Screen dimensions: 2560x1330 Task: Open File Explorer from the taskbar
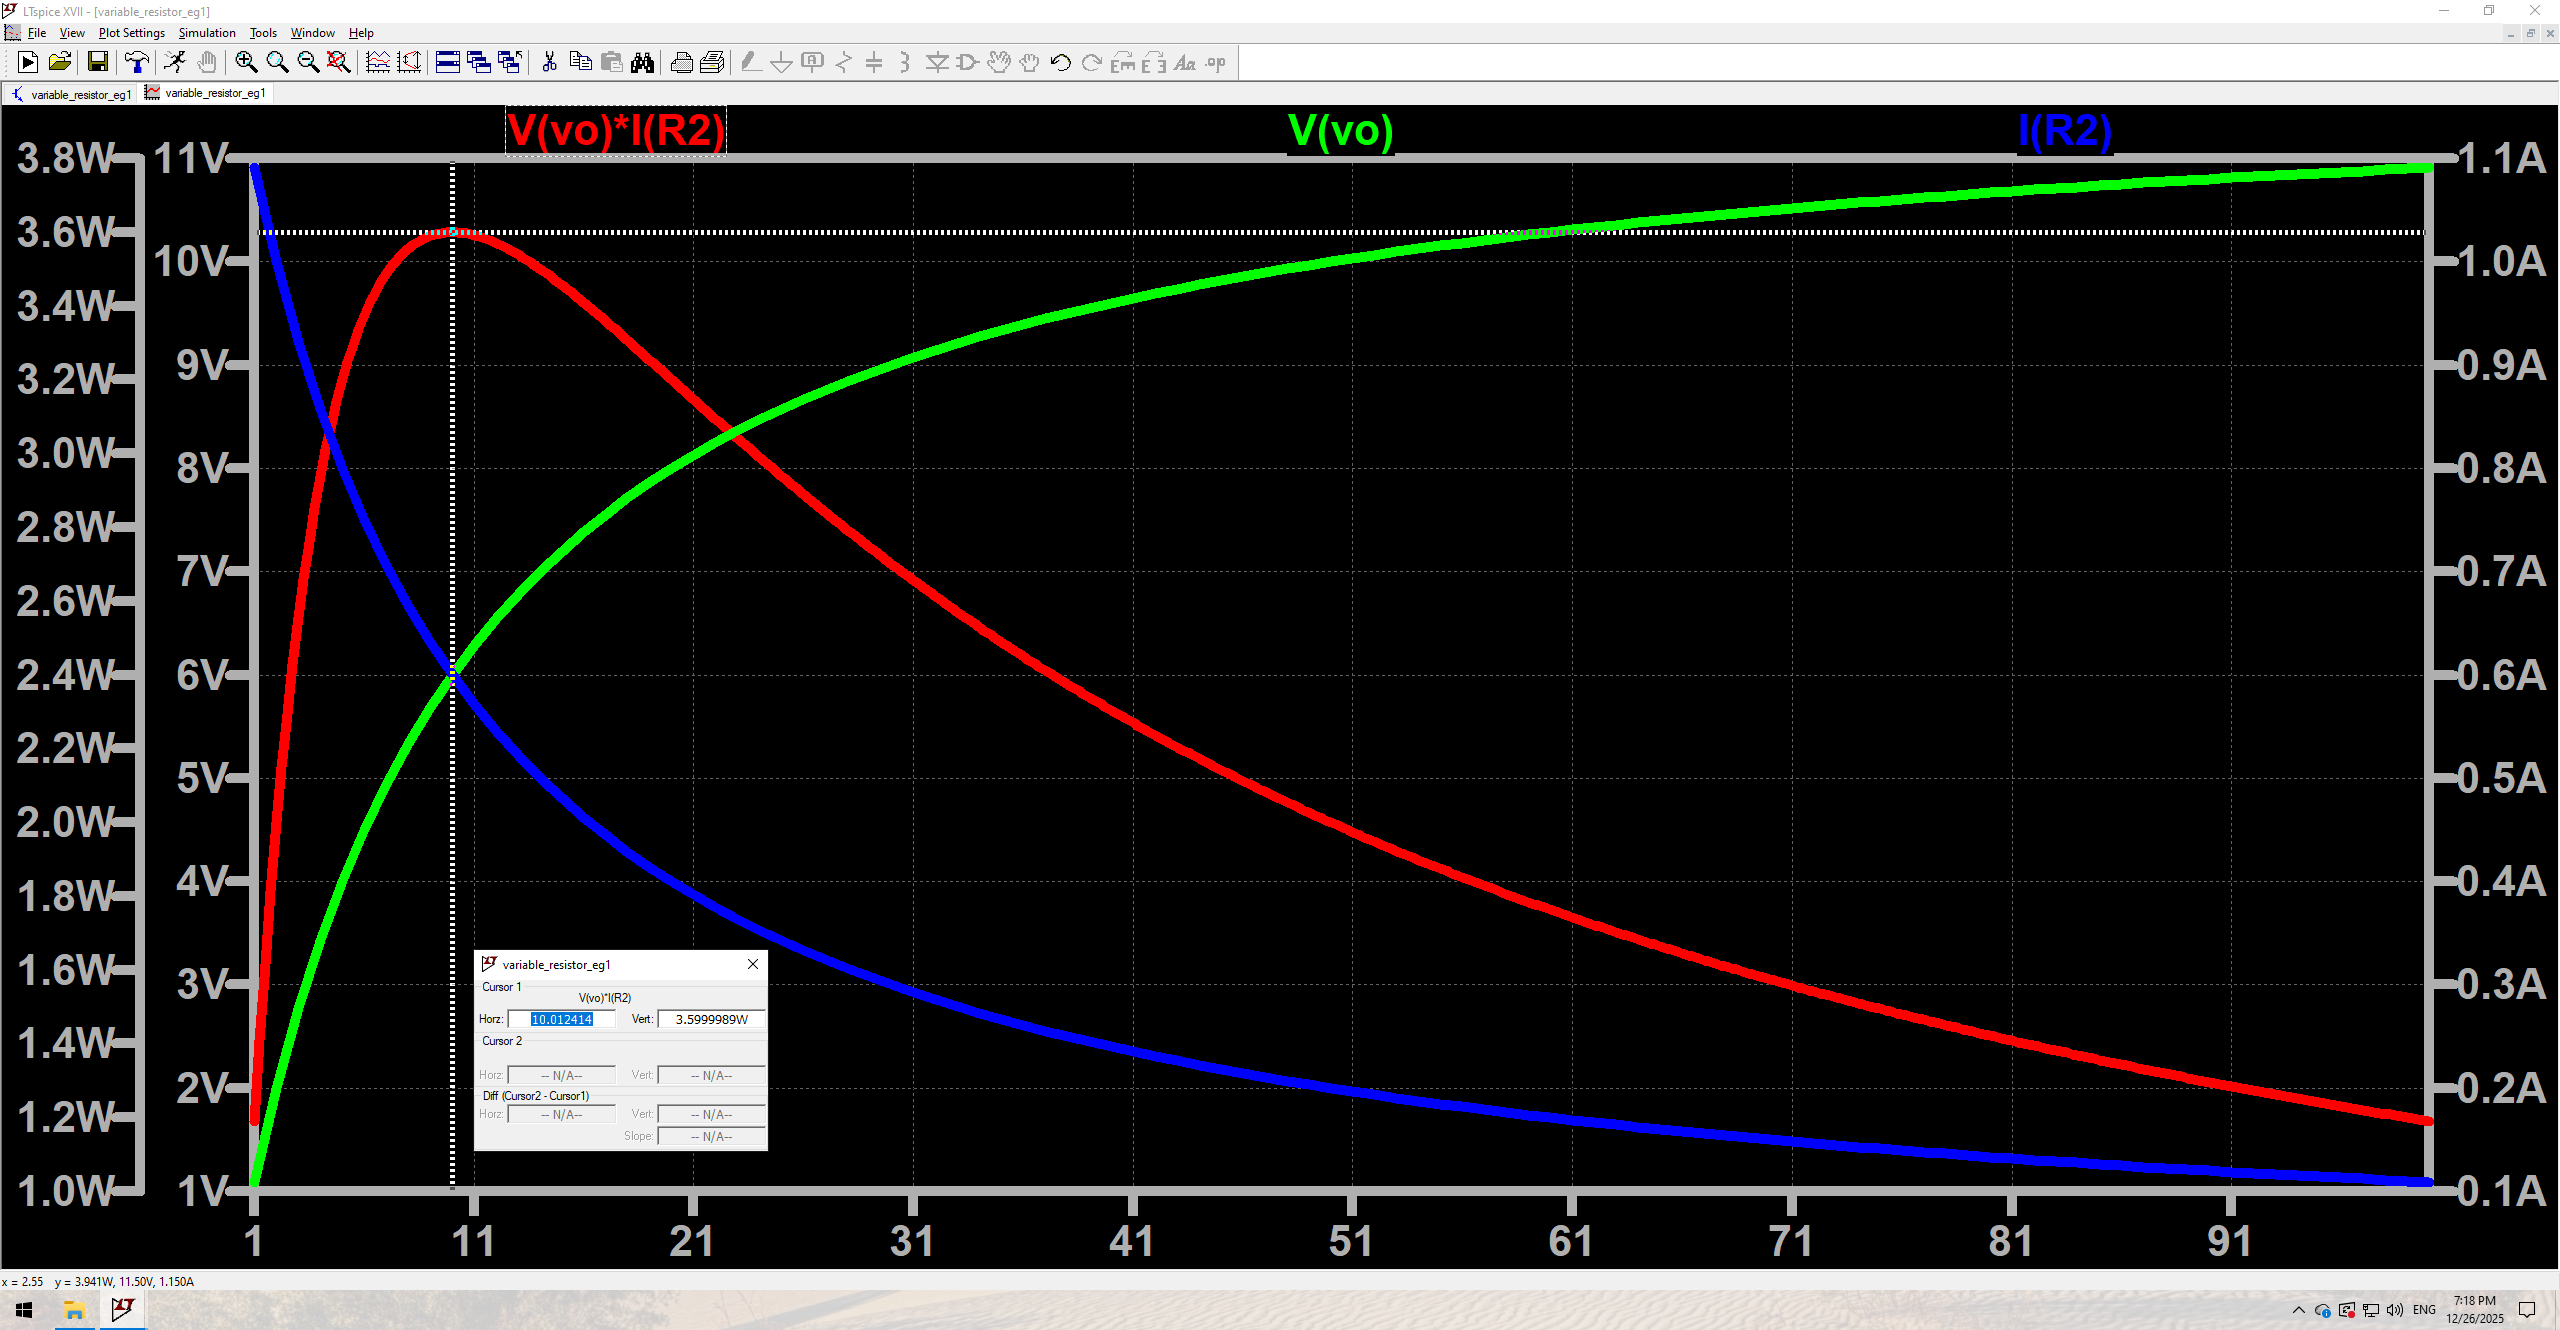pyautogui.click(x=74, y=1310)
